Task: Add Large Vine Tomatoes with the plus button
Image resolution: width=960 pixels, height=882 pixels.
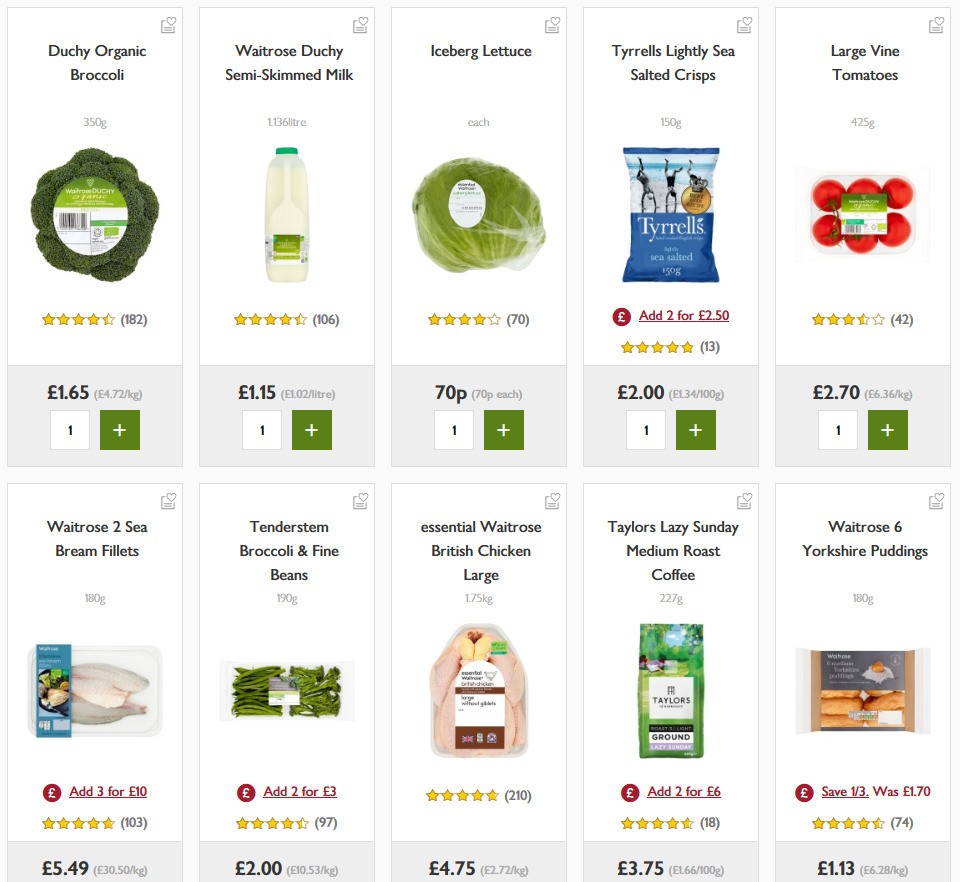Action: 888,430
